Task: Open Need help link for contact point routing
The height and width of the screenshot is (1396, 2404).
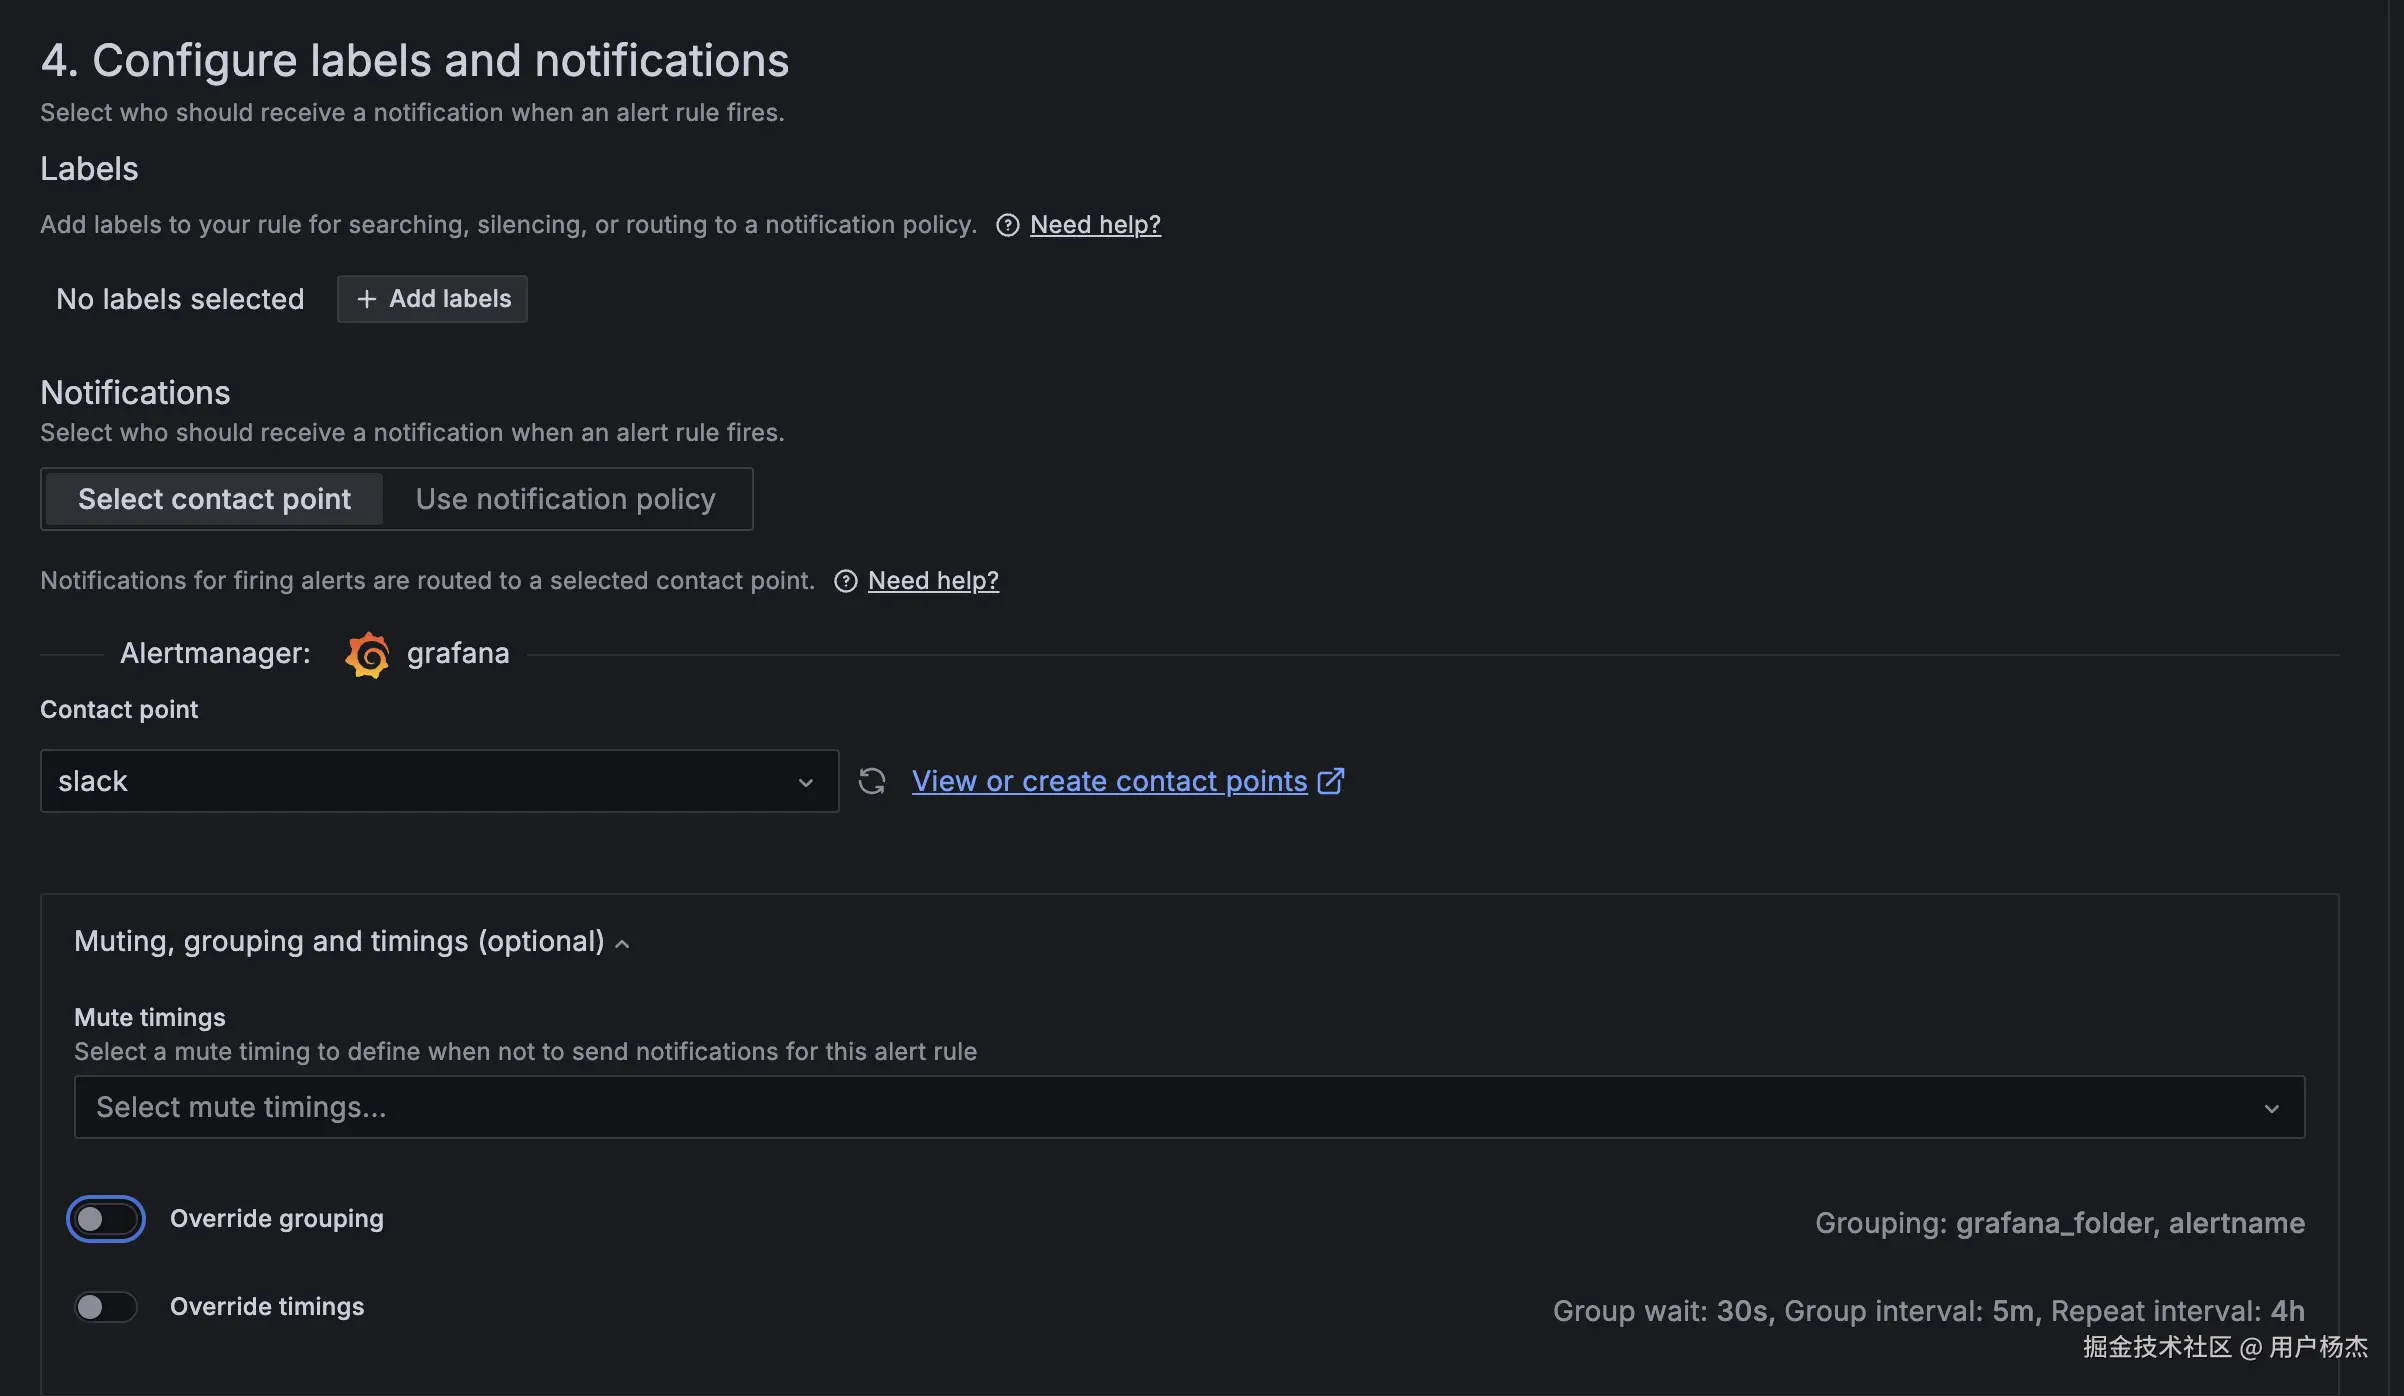Action: point(933,581)
